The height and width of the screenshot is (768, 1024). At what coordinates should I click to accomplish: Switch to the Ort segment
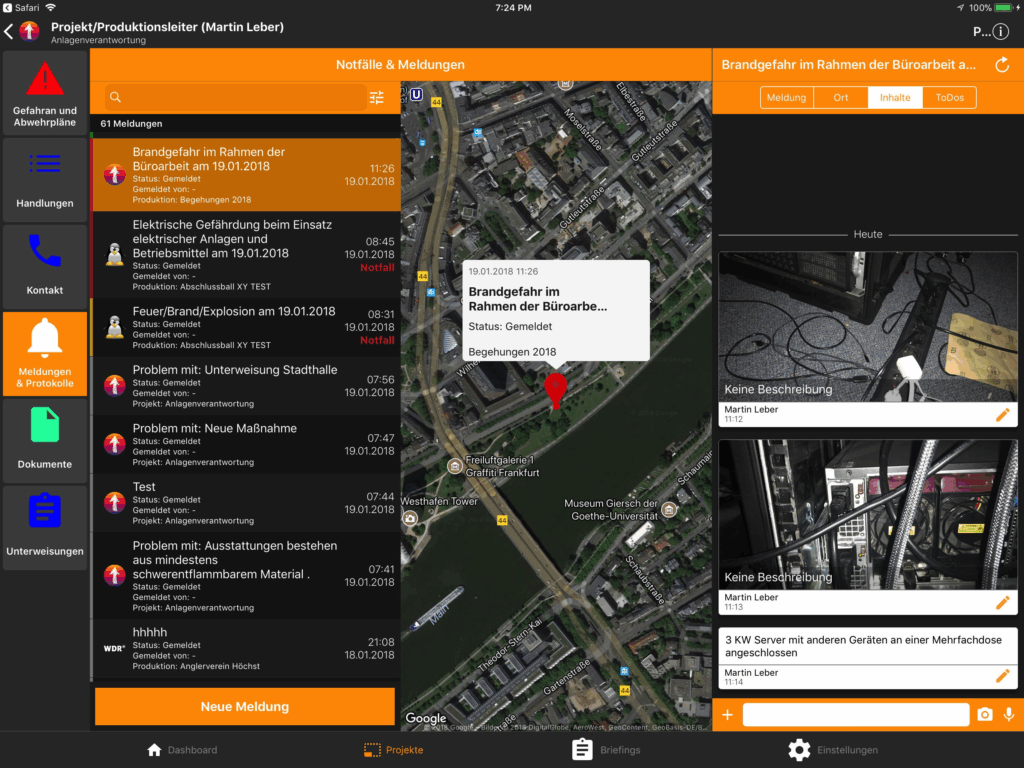[x=840, y=98]
